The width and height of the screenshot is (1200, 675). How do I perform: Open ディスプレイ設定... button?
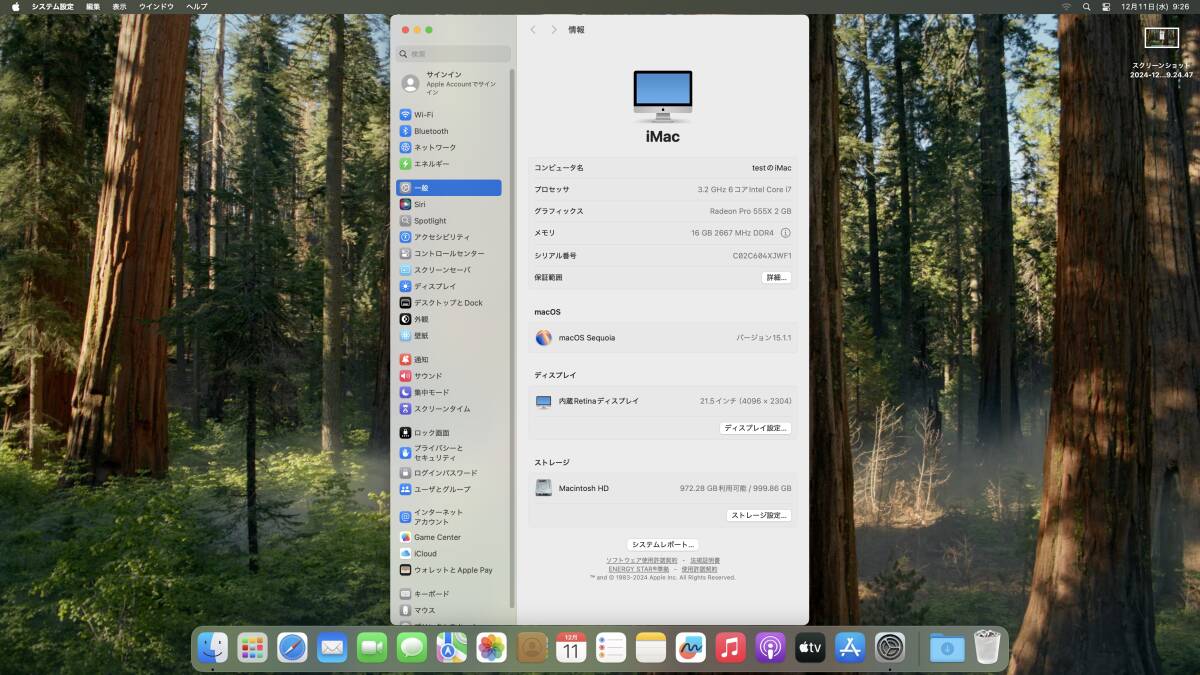tap(755, 428)
